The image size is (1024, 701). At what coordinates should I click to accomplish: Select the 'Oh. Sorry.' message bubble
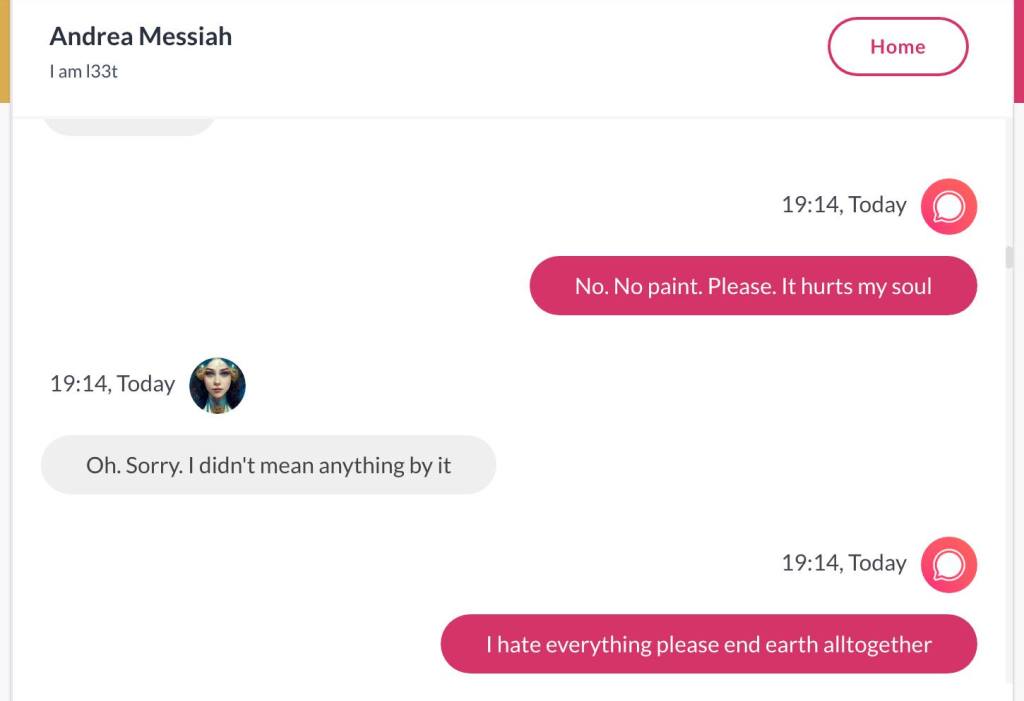pos(268,465)
